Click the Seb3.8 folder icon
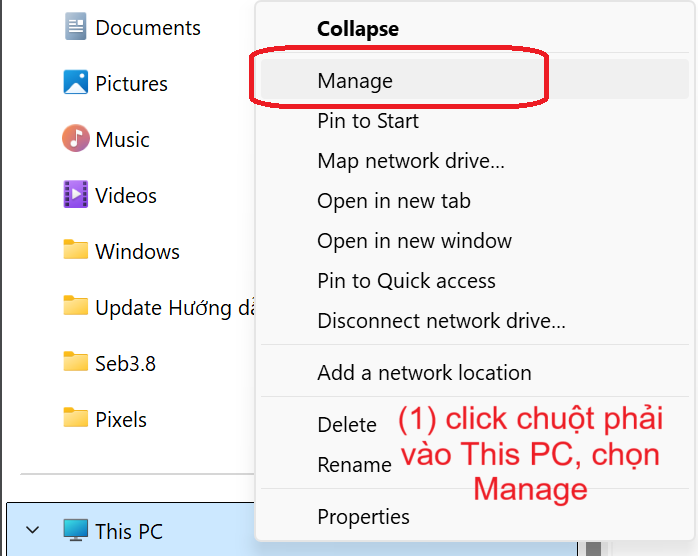 pyautogui.click(x=76, y=363)
